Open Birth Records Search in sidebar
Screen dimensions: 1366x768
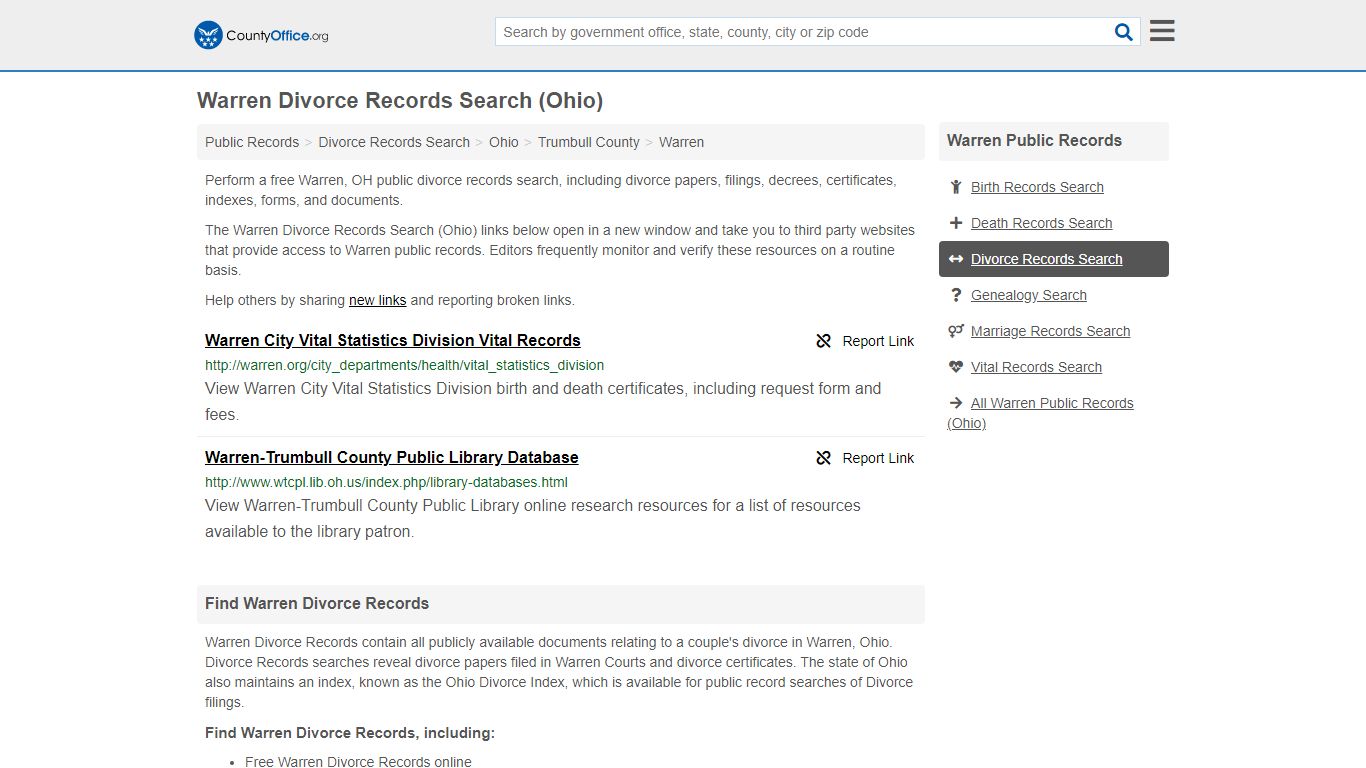coord(1037,187)
